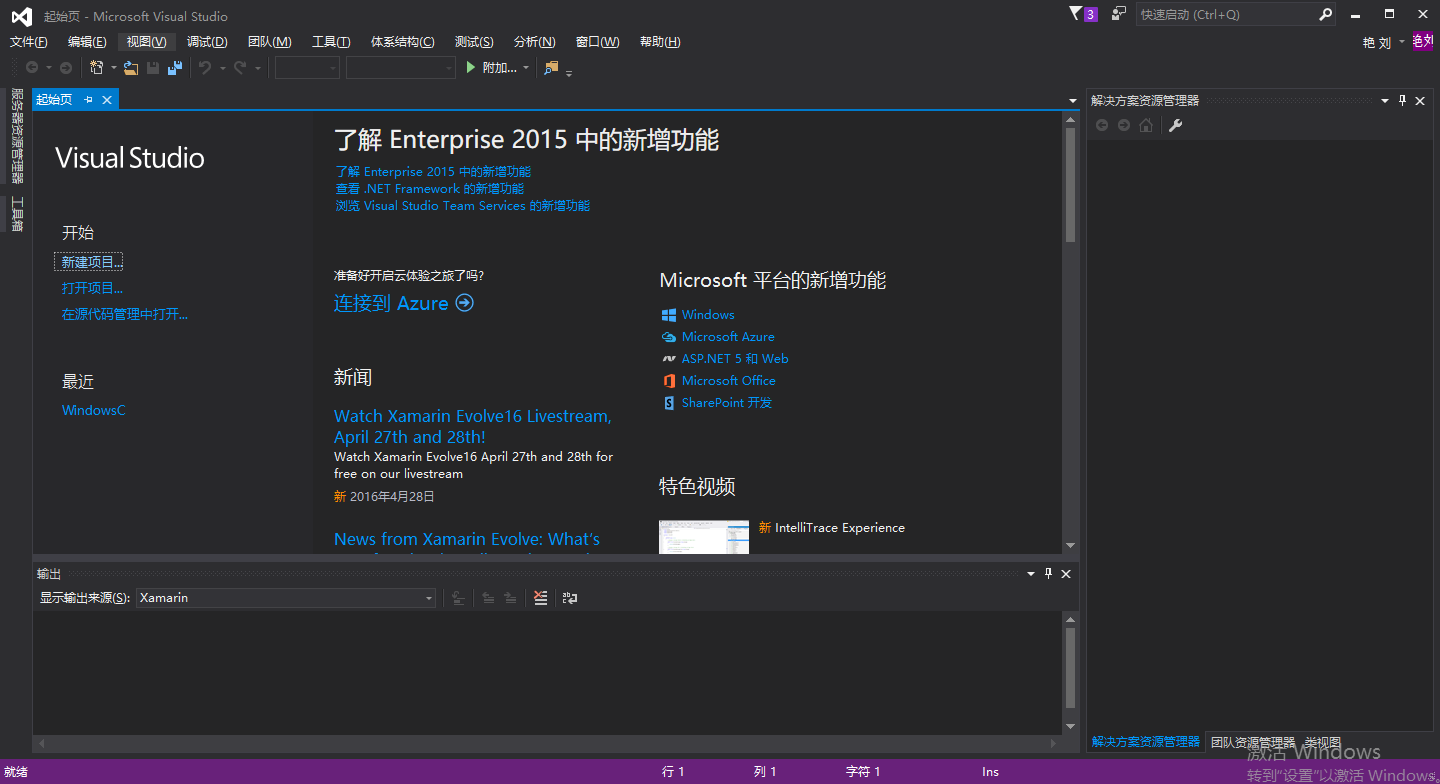Click the Undo toolbar icon

click(x=205, y=68)
